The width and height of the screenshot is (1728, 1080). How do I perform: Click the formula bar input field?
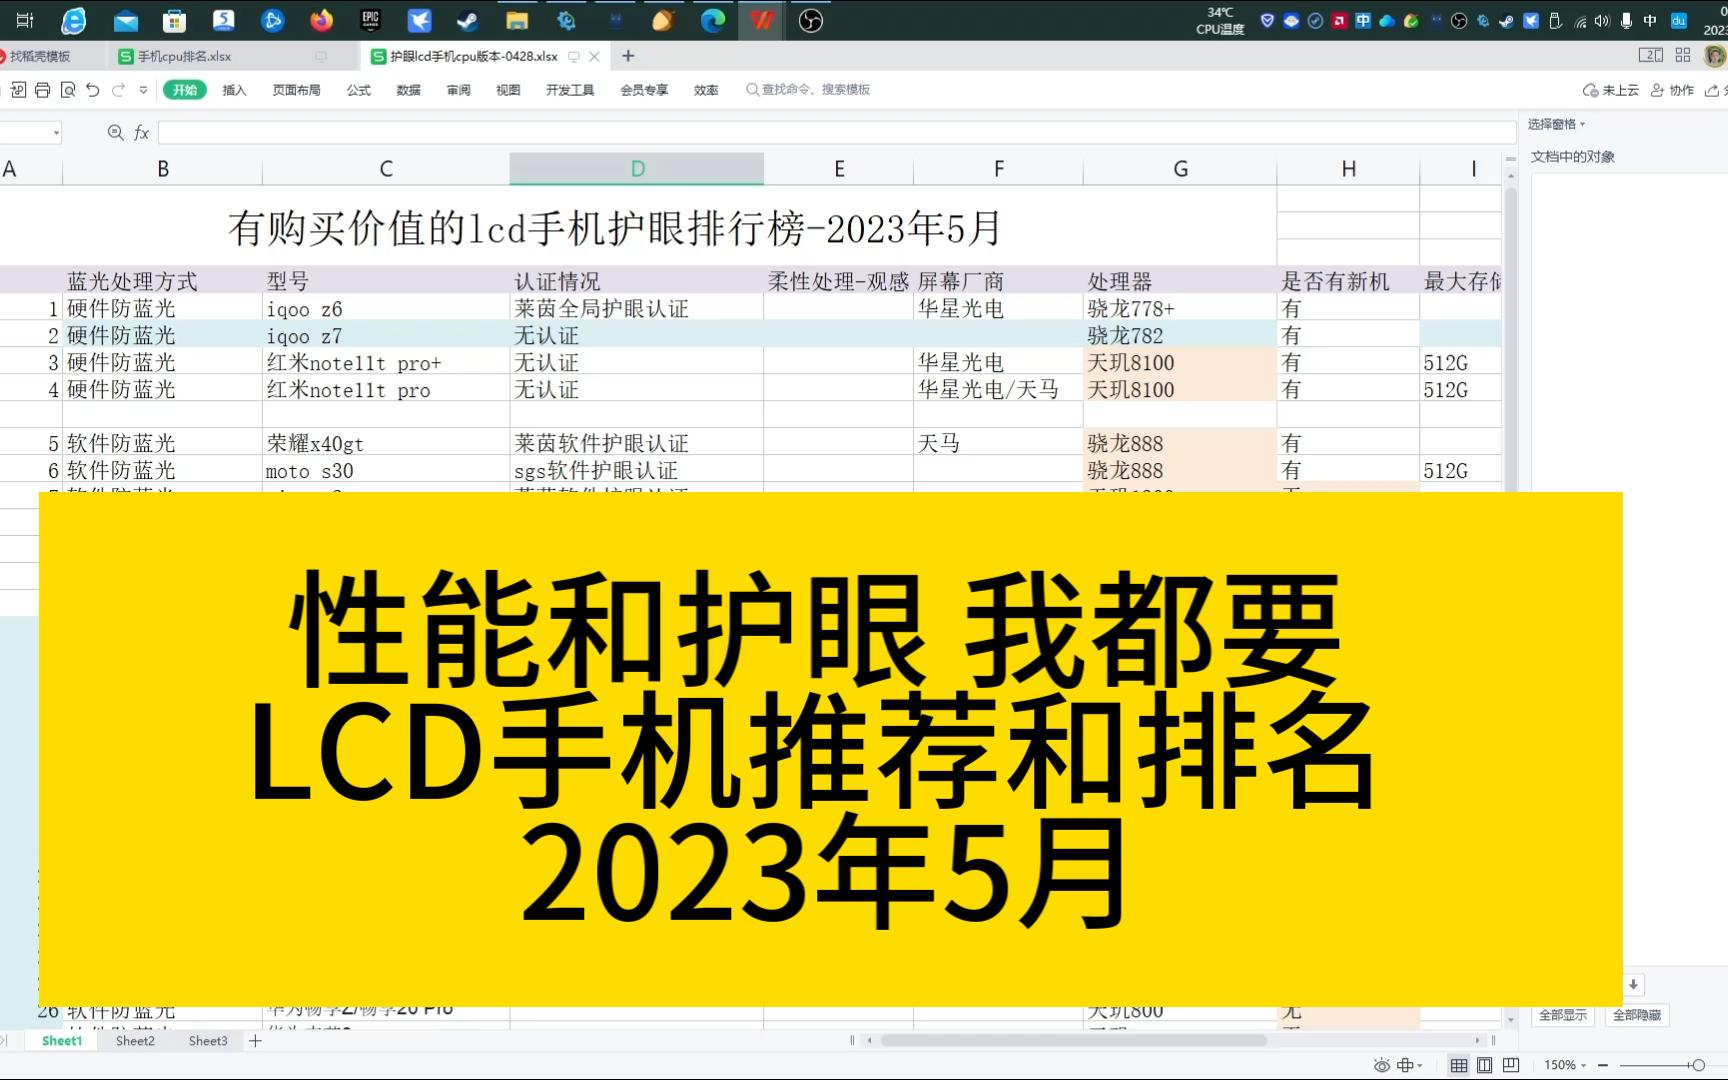(x=837, y=132)
